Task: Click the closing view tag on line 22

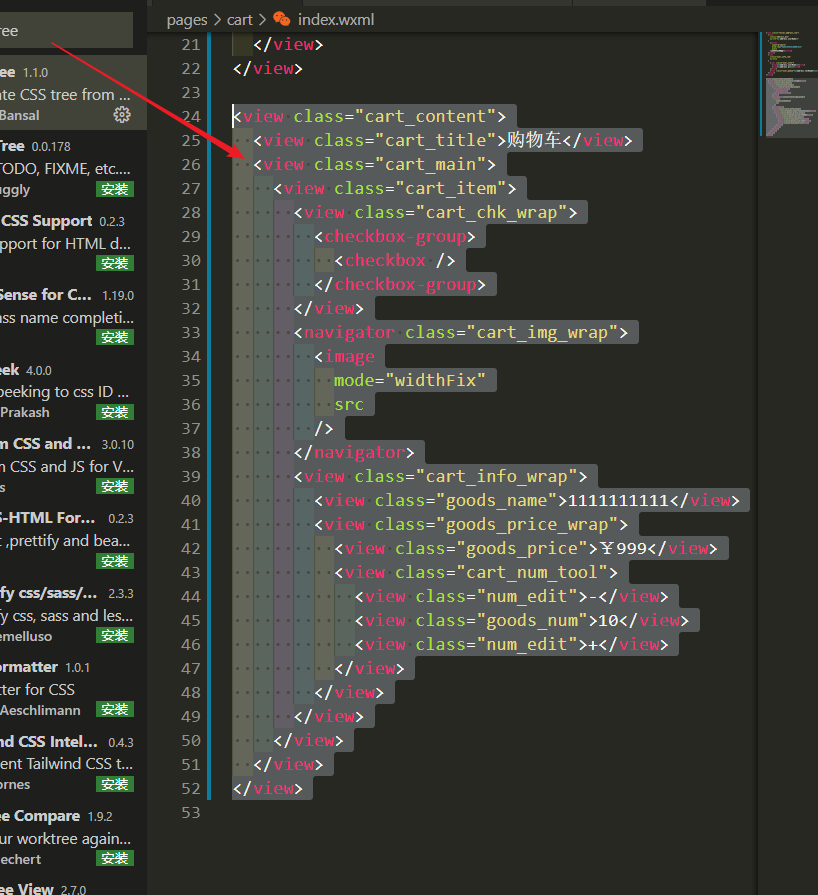Action: point(268,68)
